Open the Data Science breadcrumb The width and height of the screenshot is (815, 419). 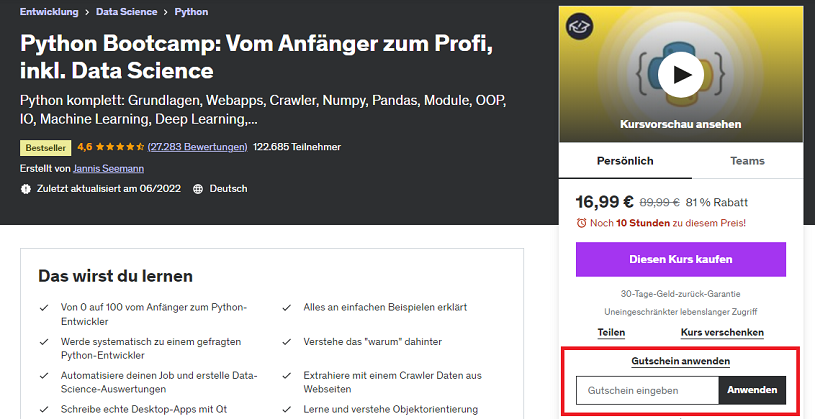[x=126, y=13]
